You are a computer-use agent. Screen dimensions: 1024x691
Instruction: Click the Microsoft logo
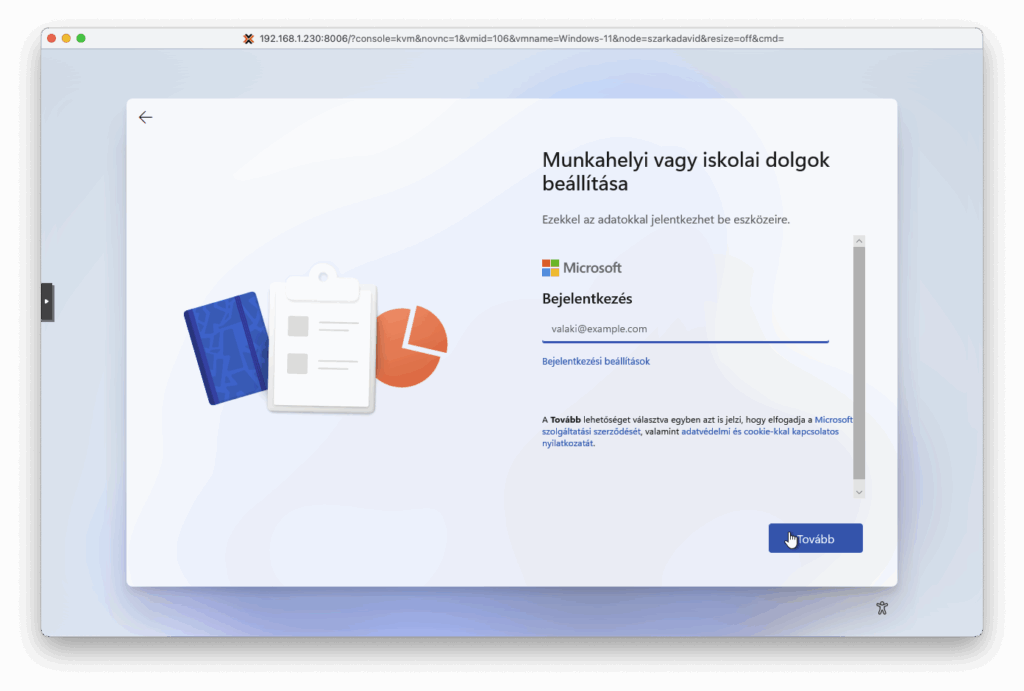click(x=581, y=268)
